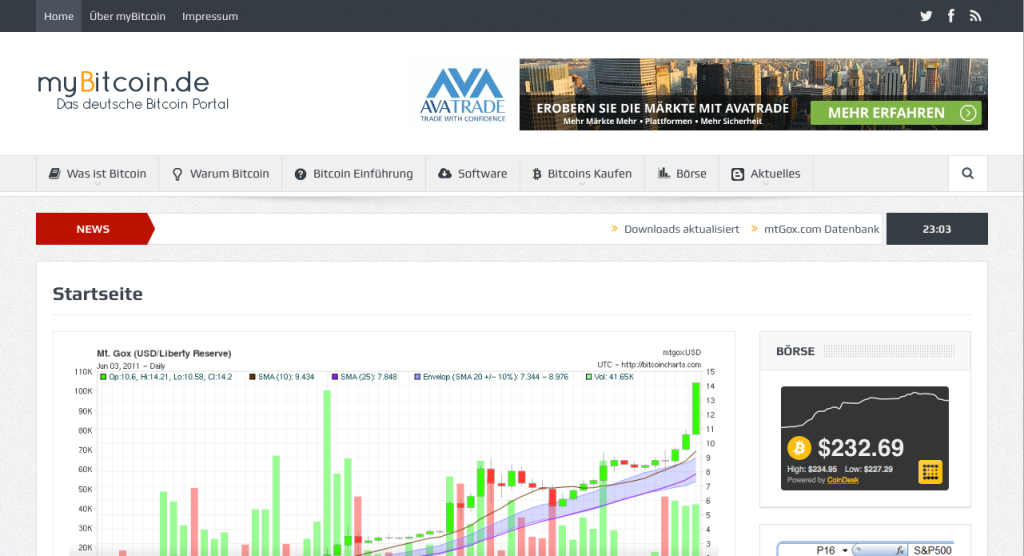Open the Twitter profile icon

point(926,16)
